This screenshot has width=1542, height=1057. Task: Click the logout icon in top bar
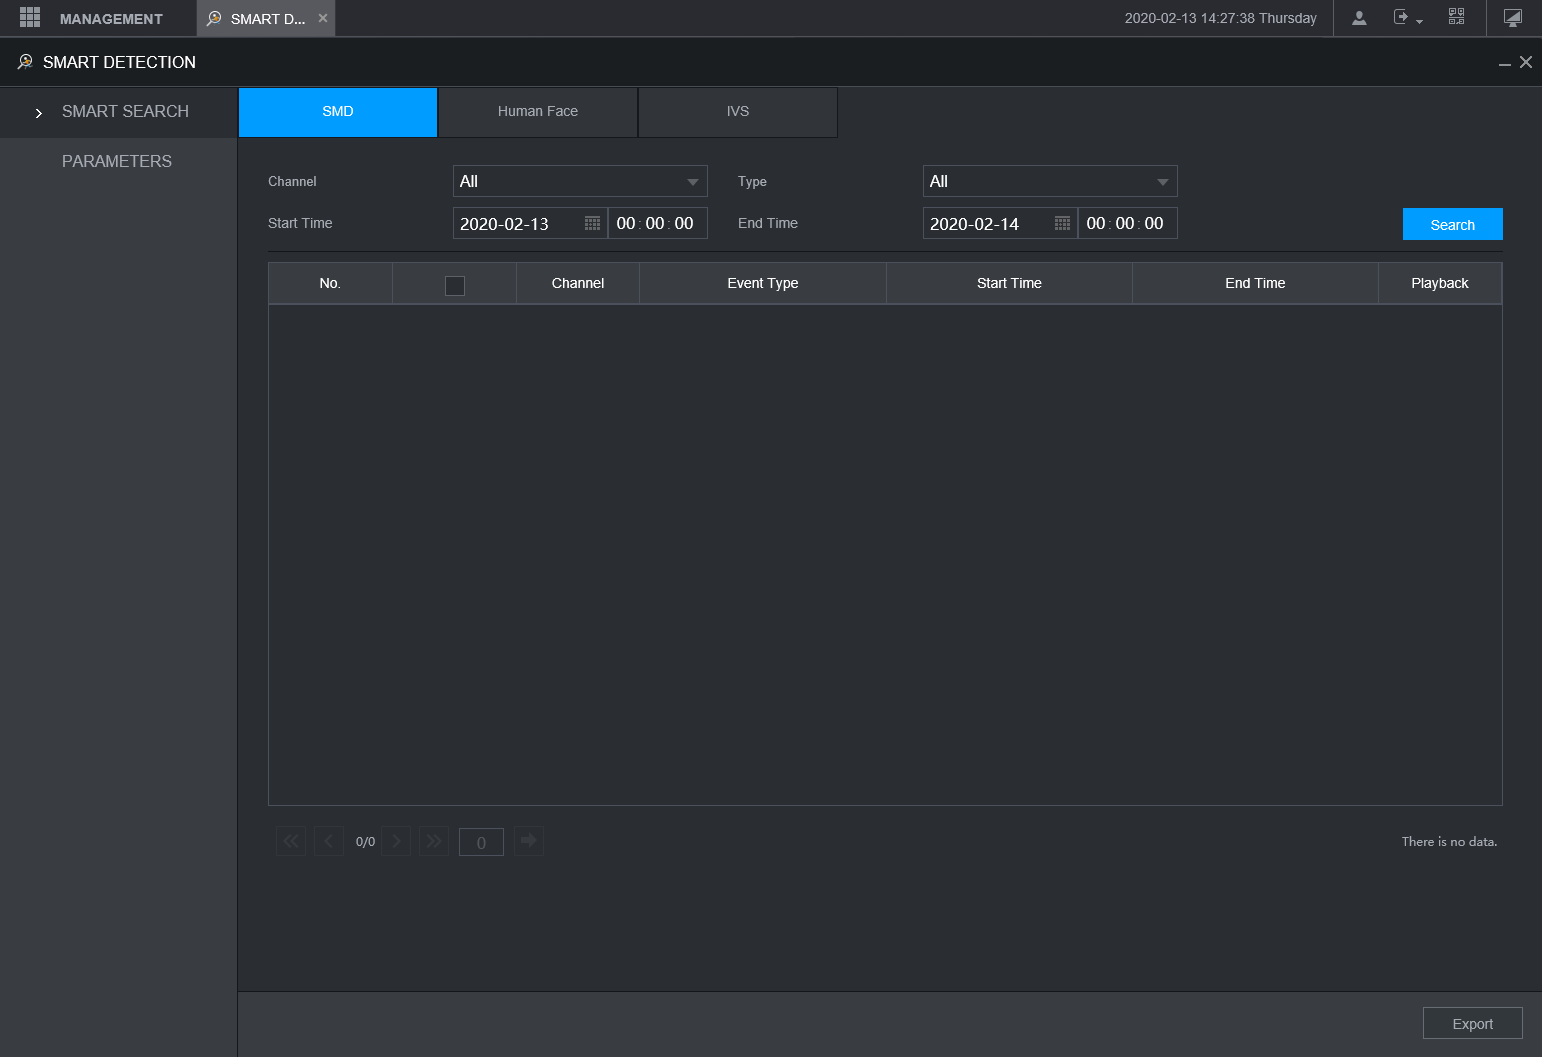[1402, 18]
